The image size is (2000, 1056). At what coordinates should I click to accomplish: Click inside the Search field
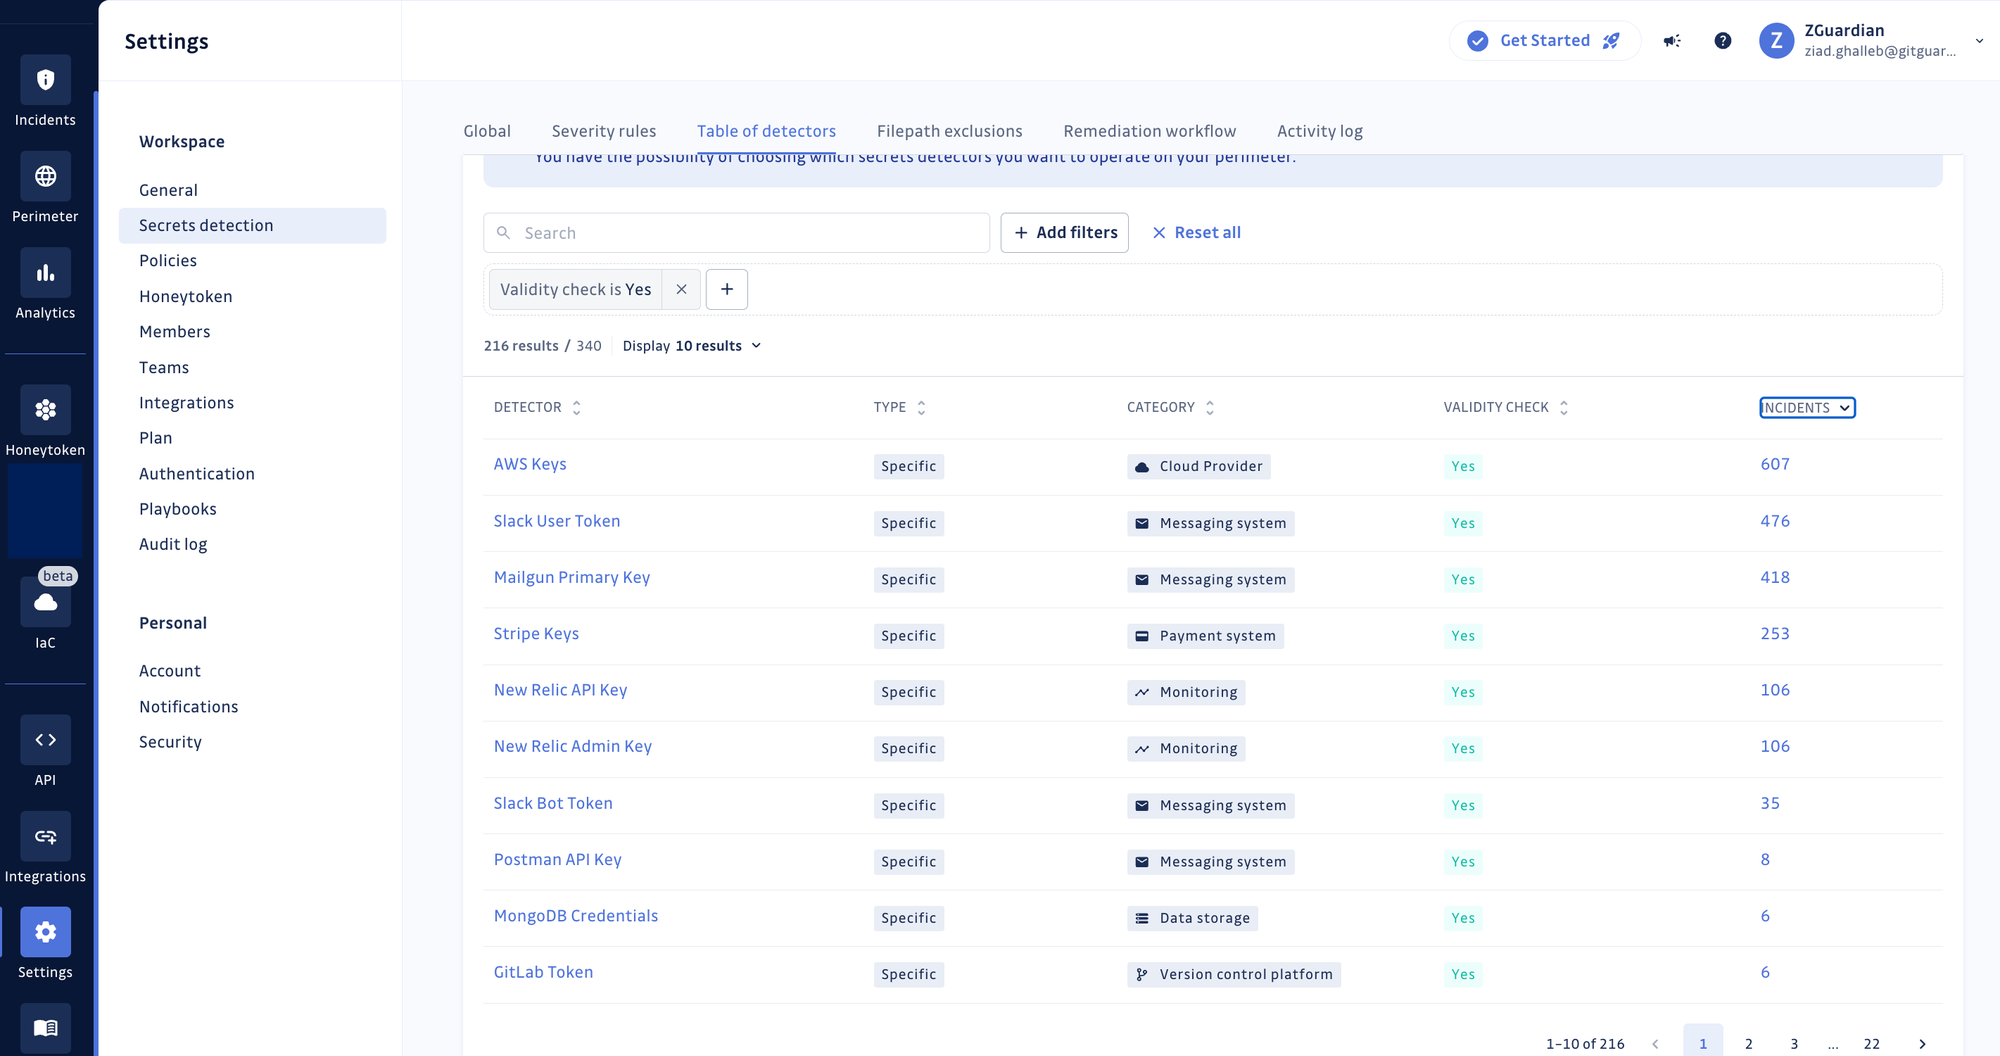[736, 232]
